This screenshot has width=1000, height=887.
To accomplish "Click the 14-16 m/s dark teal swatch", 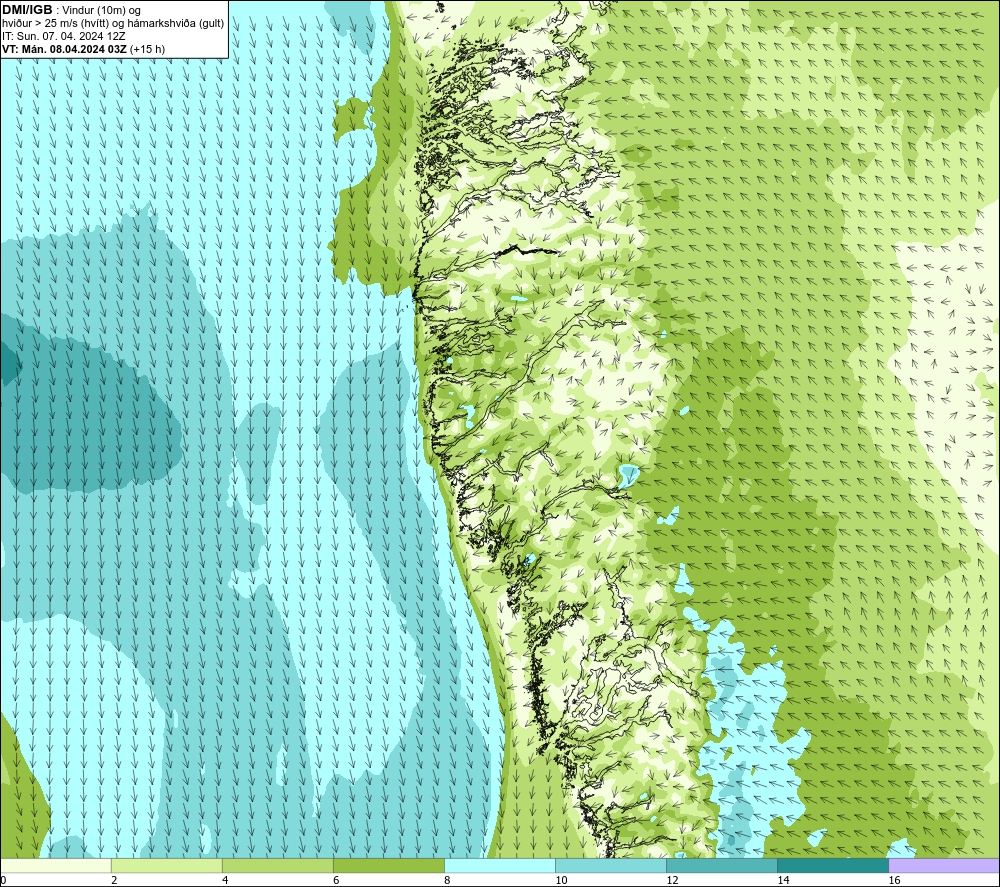I will (x=832, y=865).
